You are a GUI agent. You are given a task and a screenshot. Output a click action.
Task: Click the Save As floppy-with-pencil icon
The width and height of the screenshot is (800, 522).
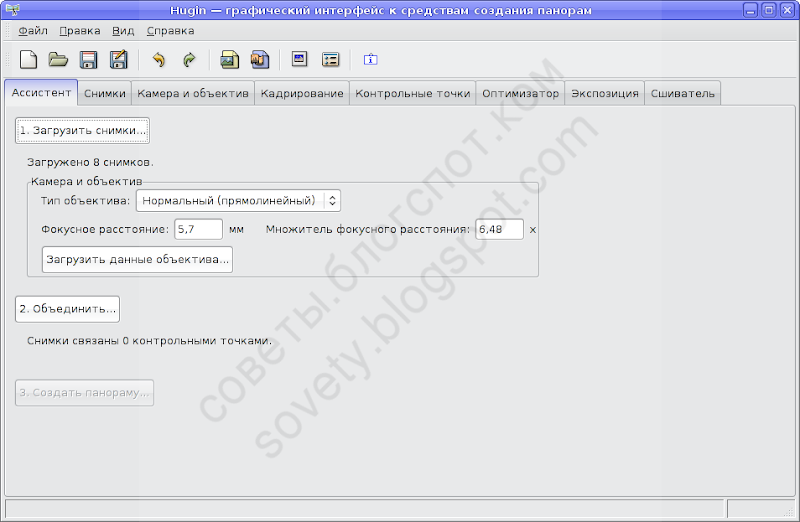(118, 60)
